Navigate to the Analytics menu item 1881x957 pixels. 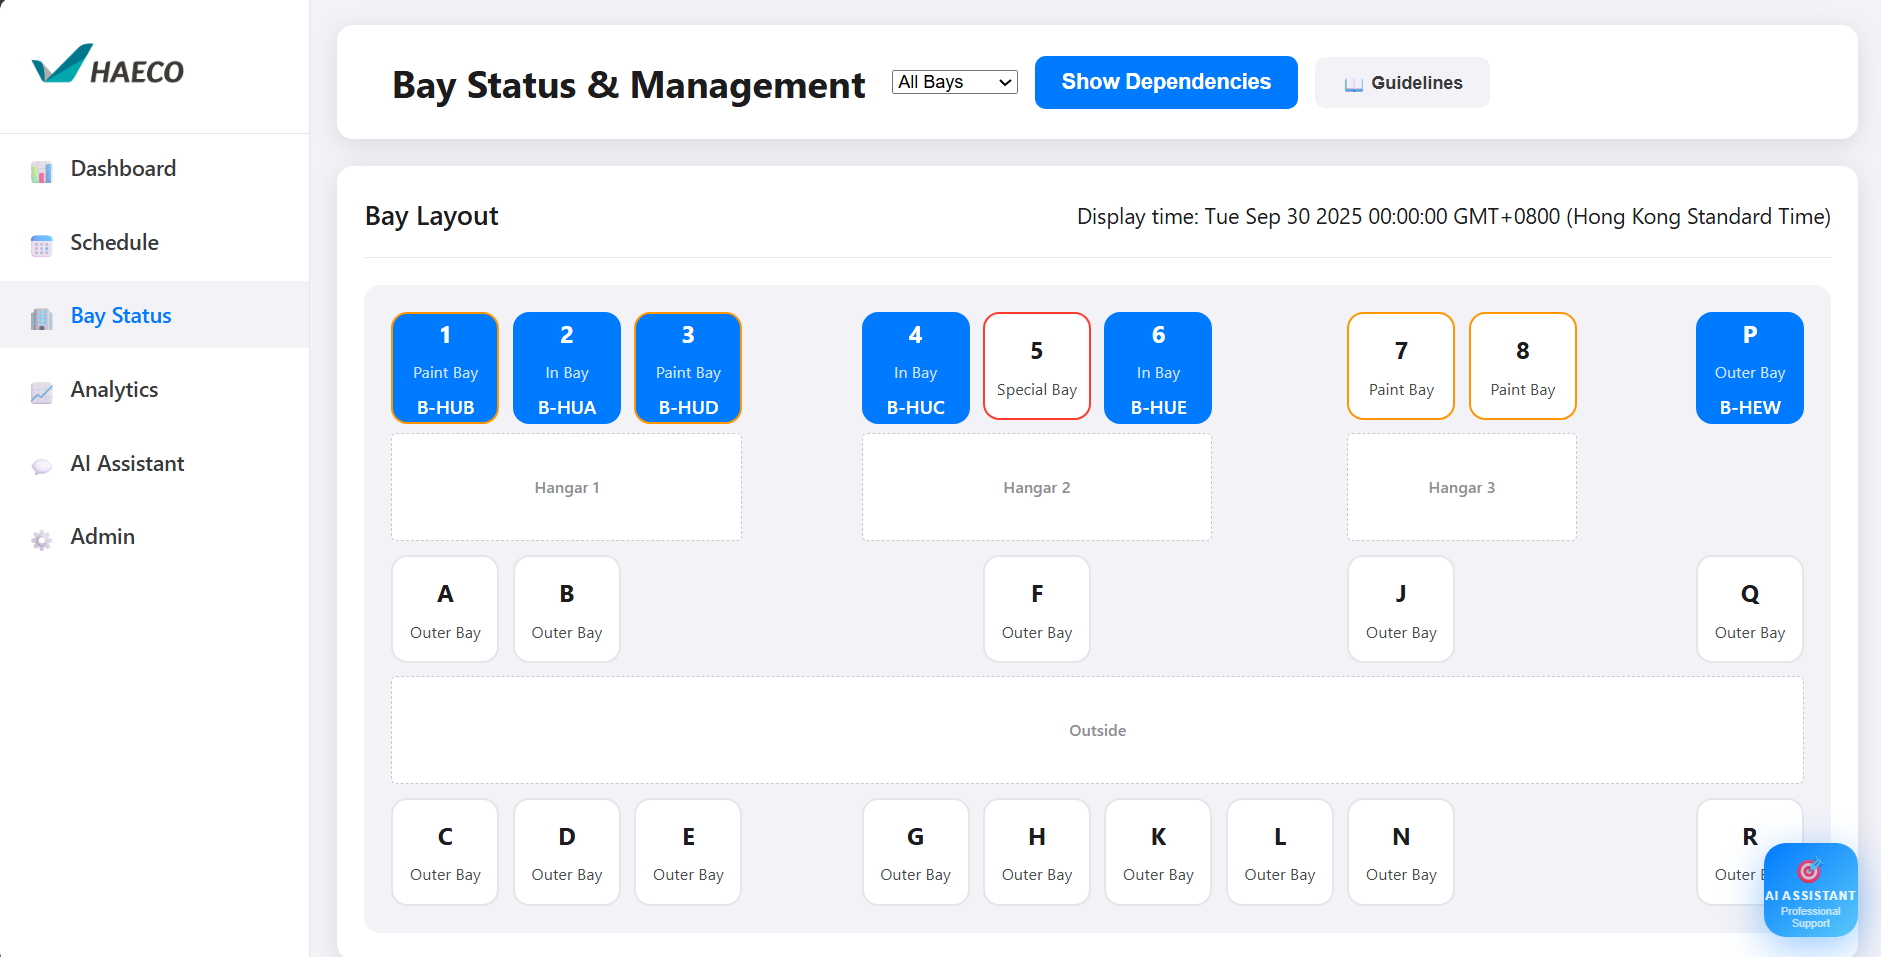point(113,389)
